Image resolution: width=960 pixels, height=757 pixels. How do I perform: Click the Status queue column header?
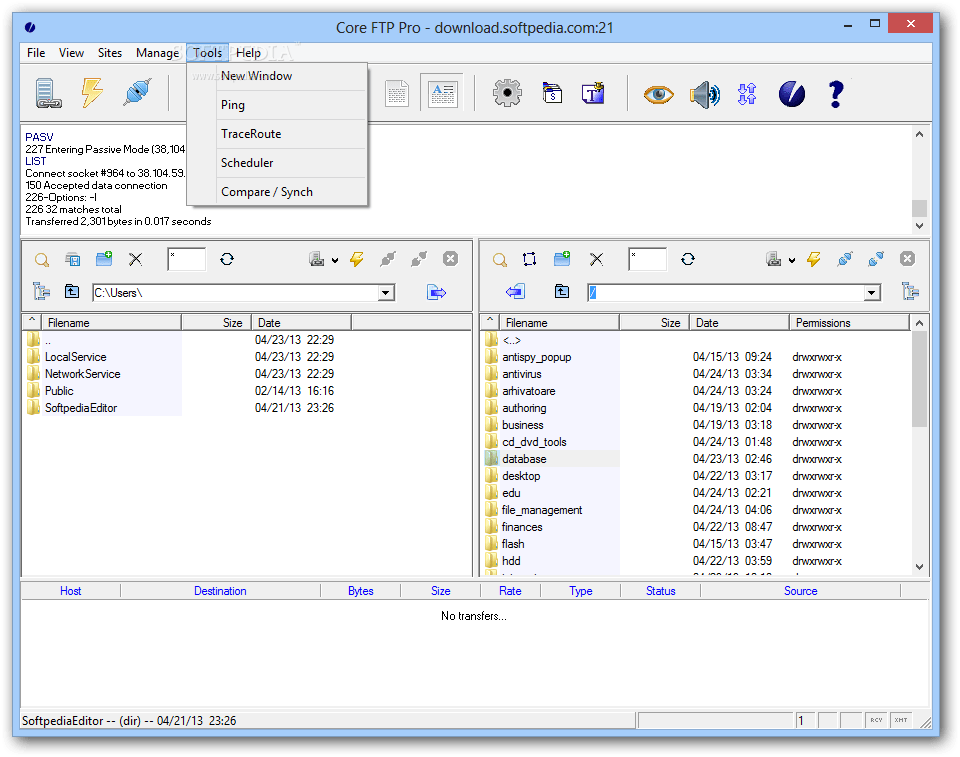[661, 591]
